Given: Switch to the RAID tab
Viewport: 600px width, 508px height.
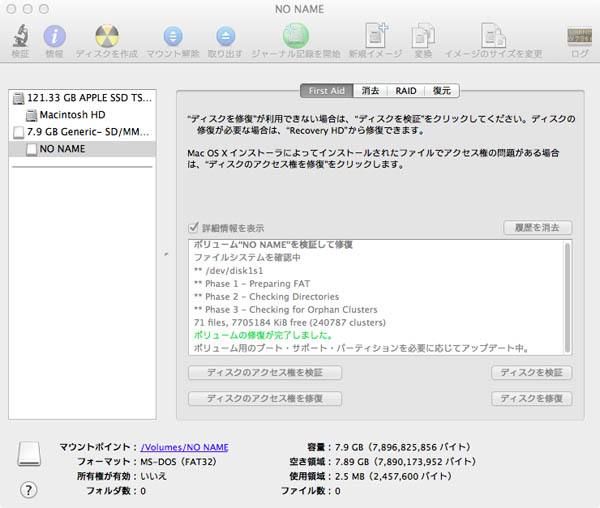Looking at the screenshot, I should (x=405, y=91).
